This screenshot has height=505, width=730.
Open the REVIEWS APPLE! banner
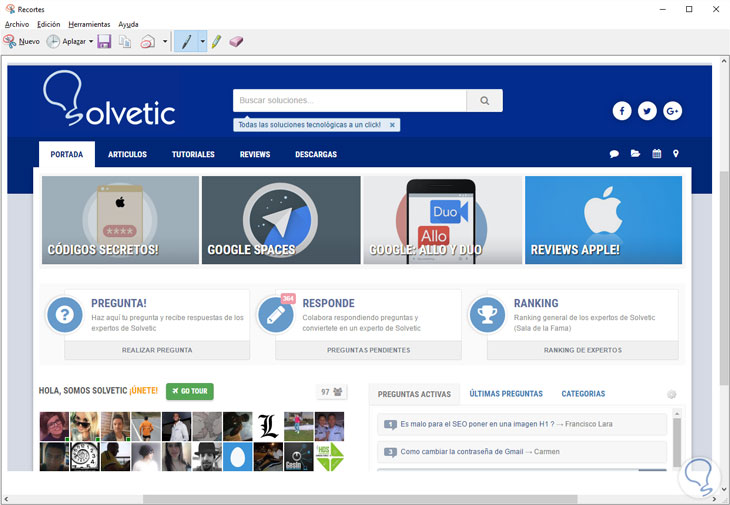[x=603, y=220]
